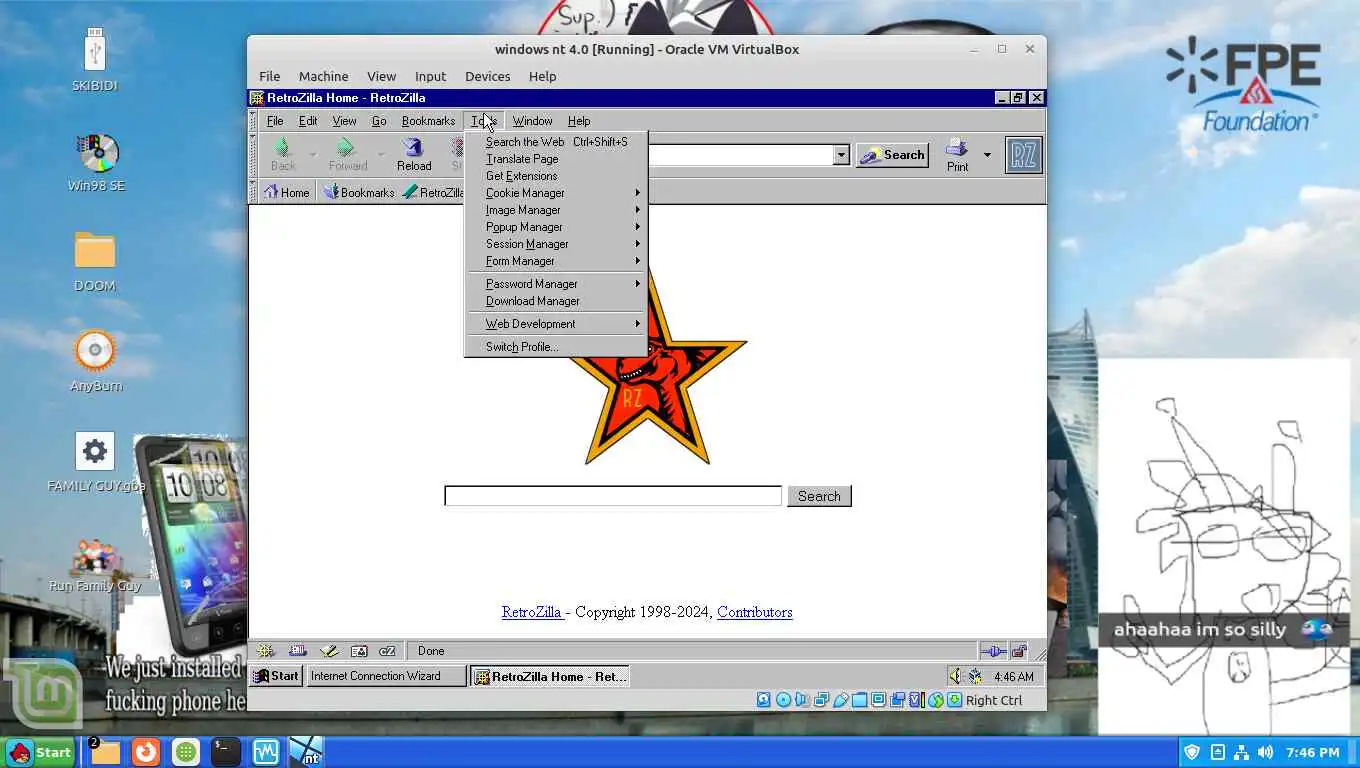Click the VirtualBox NT icon in host taskbar
The width and height of the screenshot is (1360, 768).
pyautogui.click(x=306, y=752)
